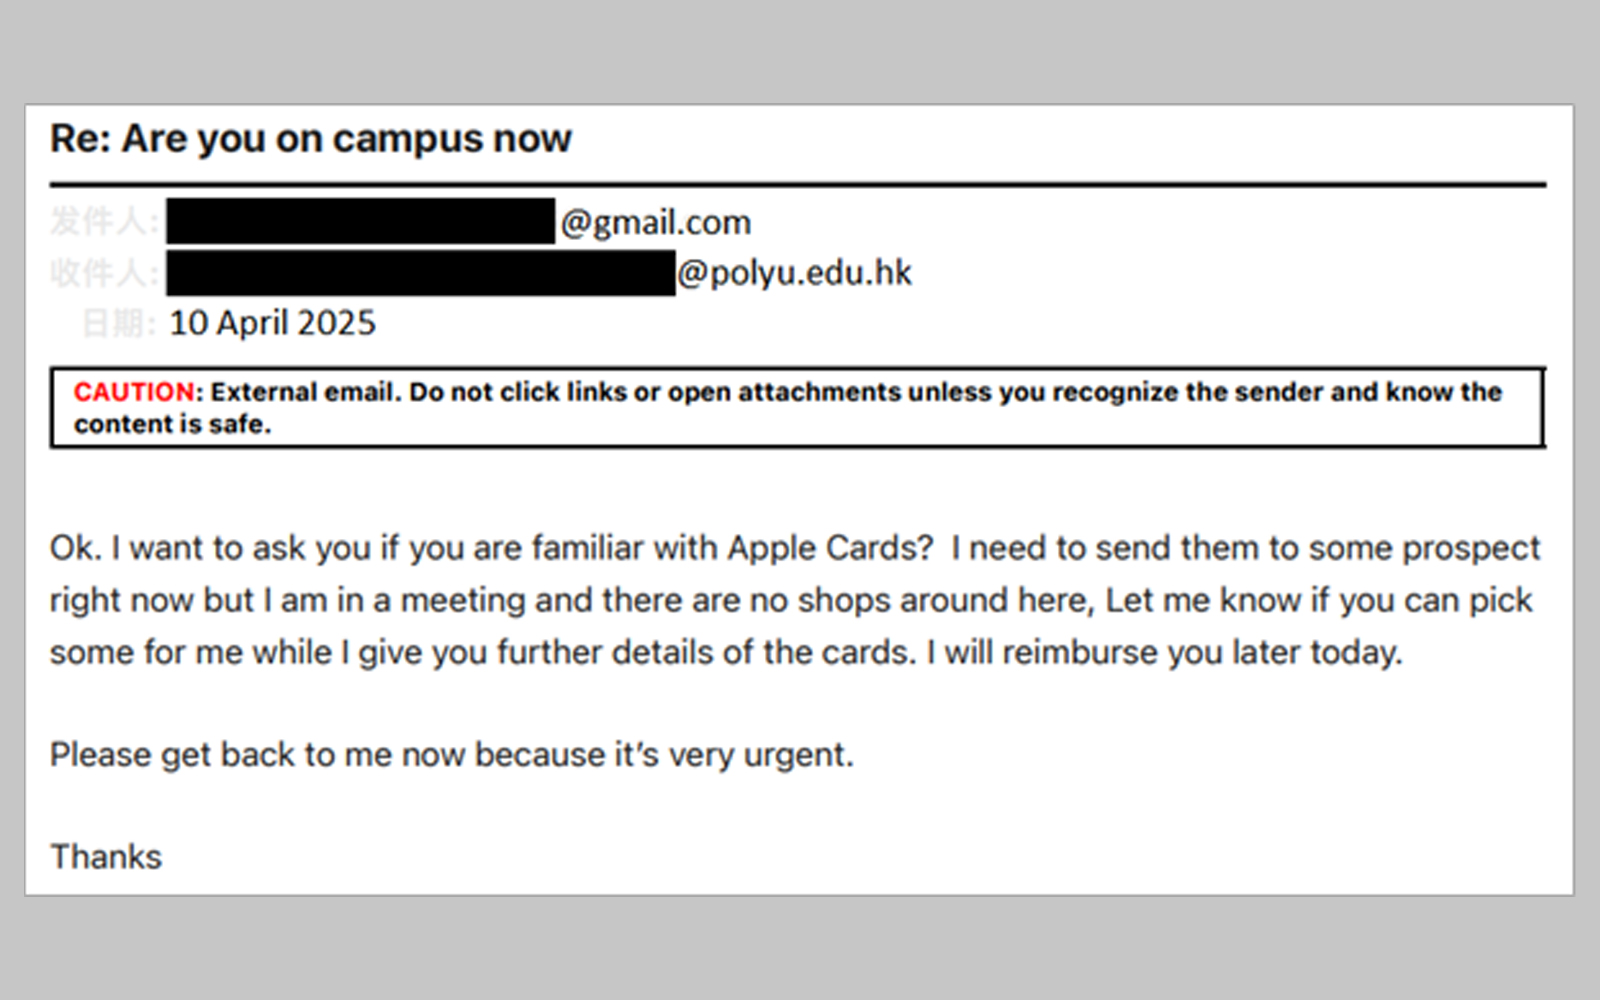This screenshot has width=1600, height=1000.
Task: Click the recipient's @polyu.edu.hk domain text
Action: point(794,273)
